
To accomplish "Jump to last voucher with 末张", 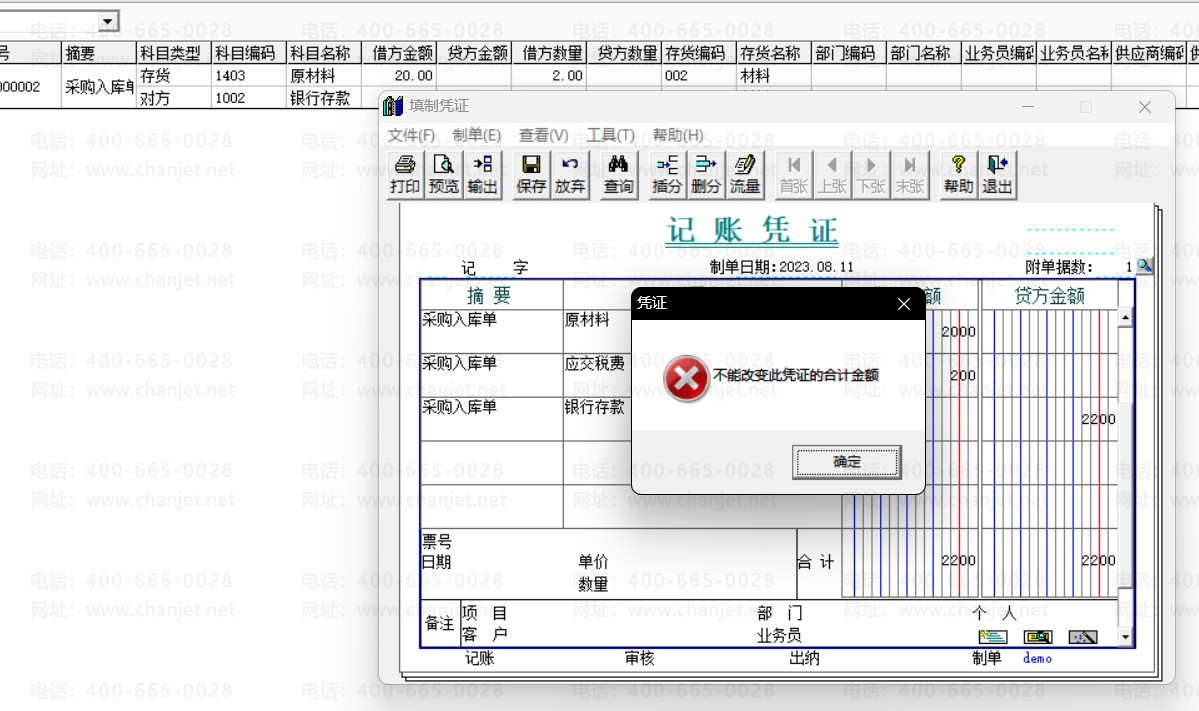I will (910, 174).
